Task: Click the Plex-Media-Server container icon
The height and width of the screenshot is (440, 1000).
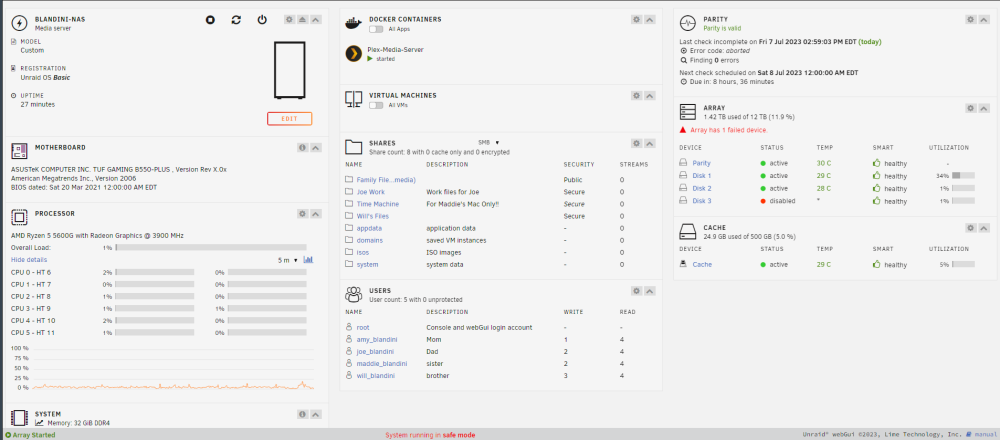Action: click(354, 54)
